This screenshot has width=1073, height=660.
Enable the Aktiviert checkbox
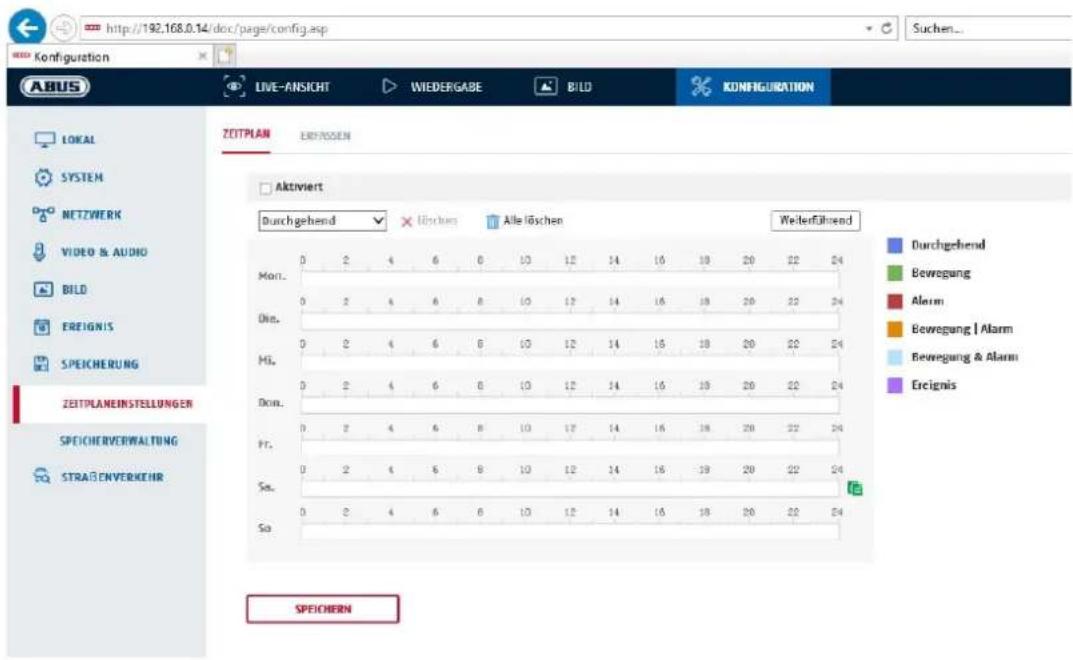266,188
